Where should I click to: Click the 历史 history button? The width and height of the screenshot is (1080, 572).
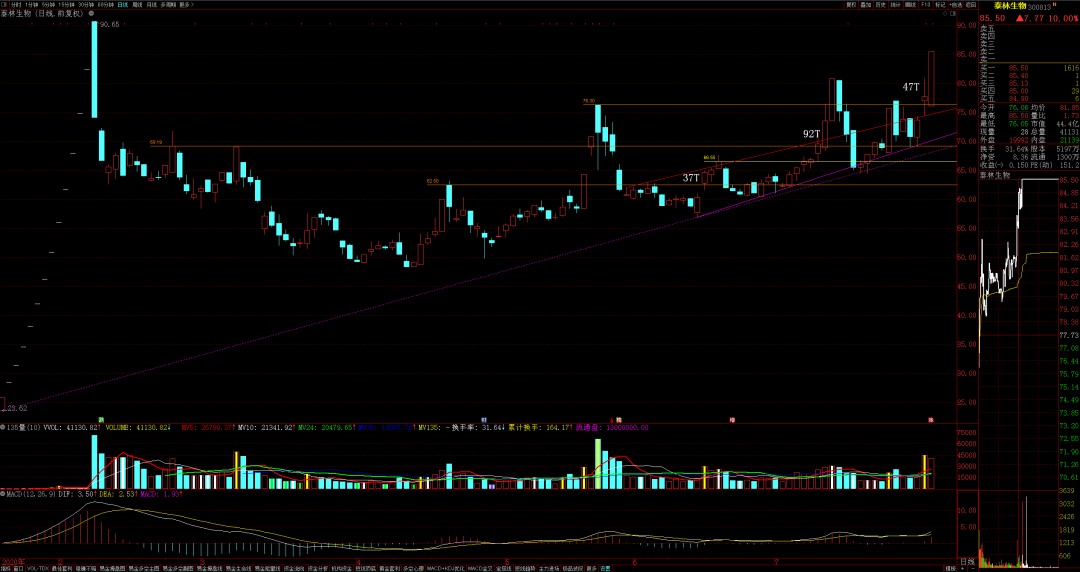[x=881, y=5]
